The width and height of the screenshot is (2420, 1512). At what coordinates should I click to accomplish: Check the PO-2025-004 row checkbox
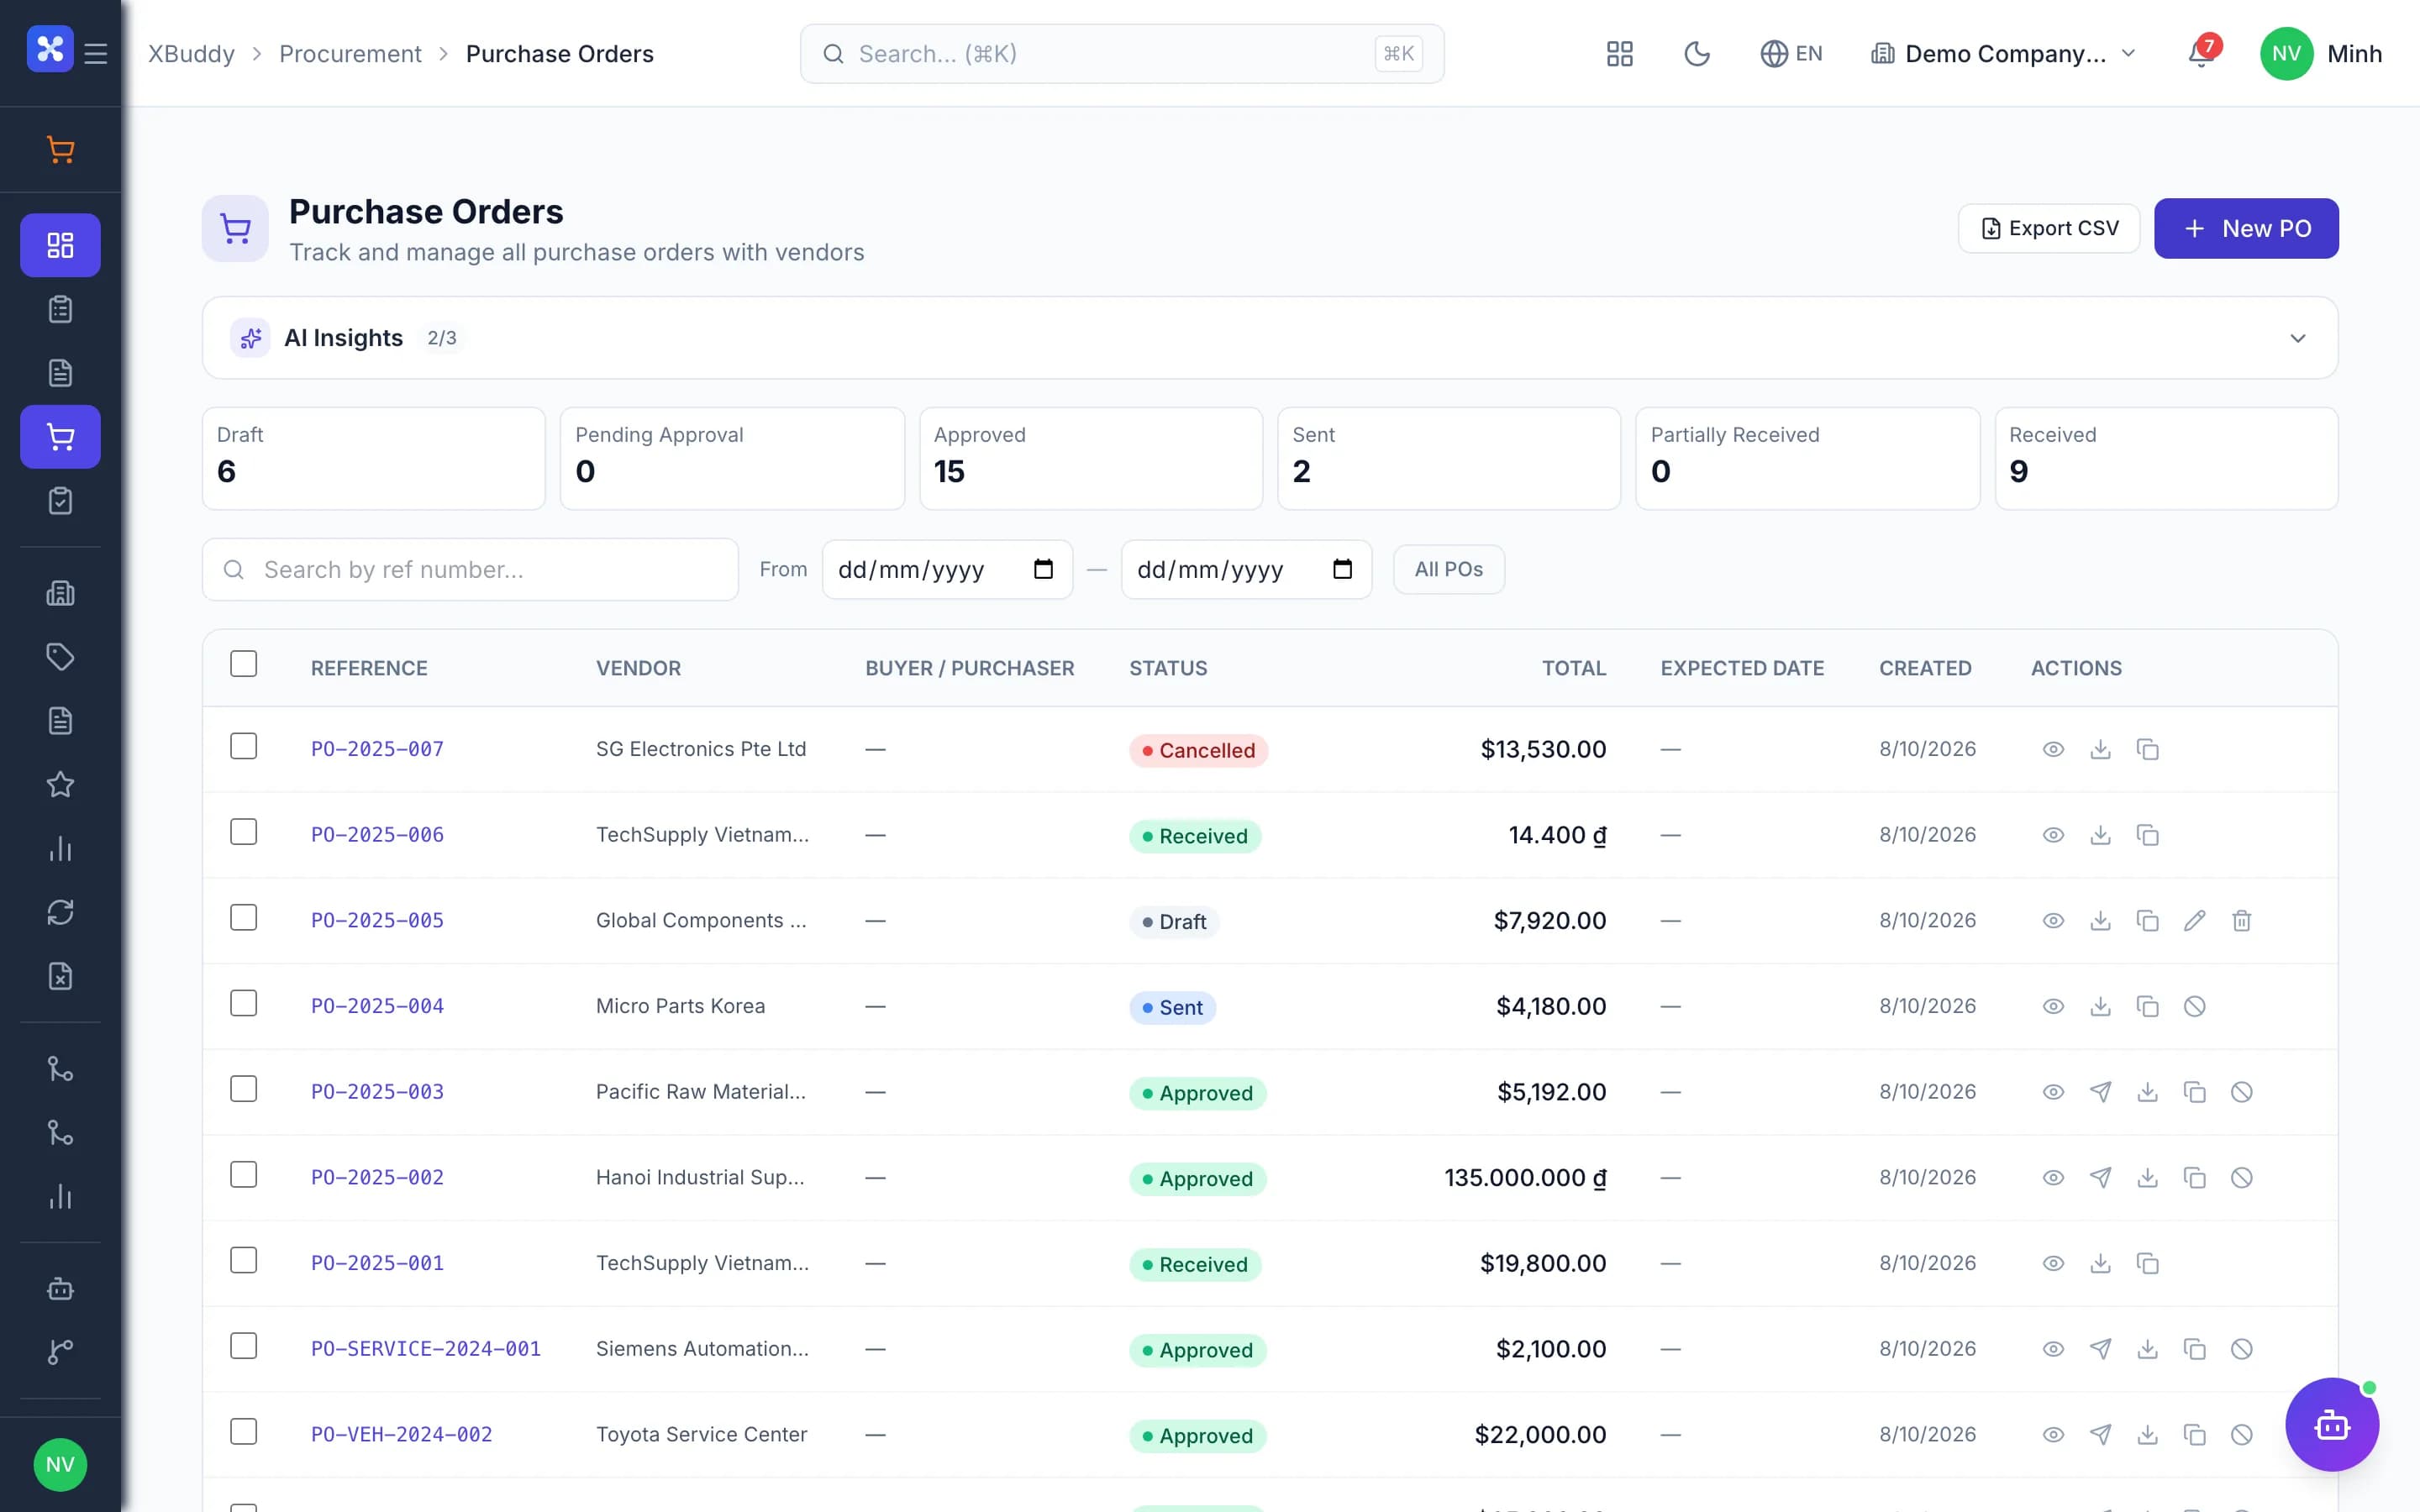point(243,1003)
